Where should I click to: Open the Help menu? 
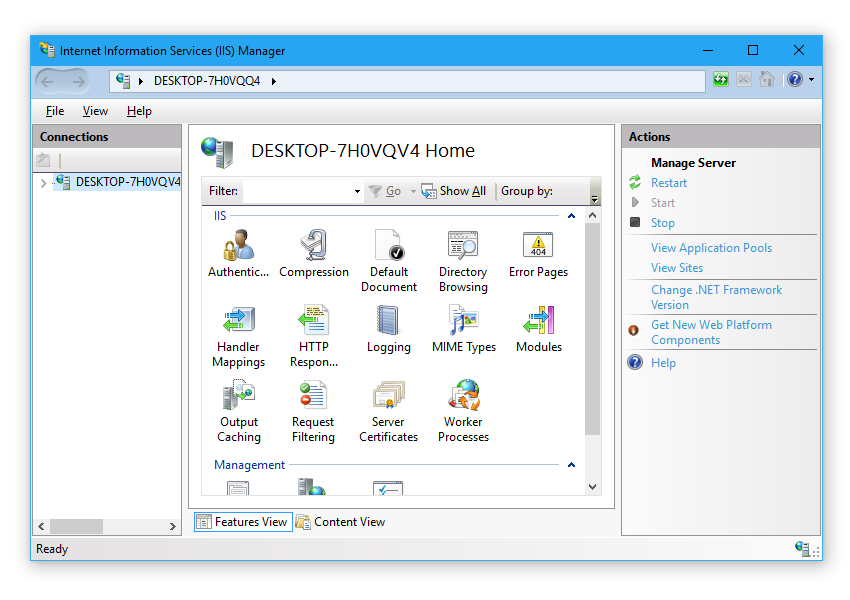[139, 111]
